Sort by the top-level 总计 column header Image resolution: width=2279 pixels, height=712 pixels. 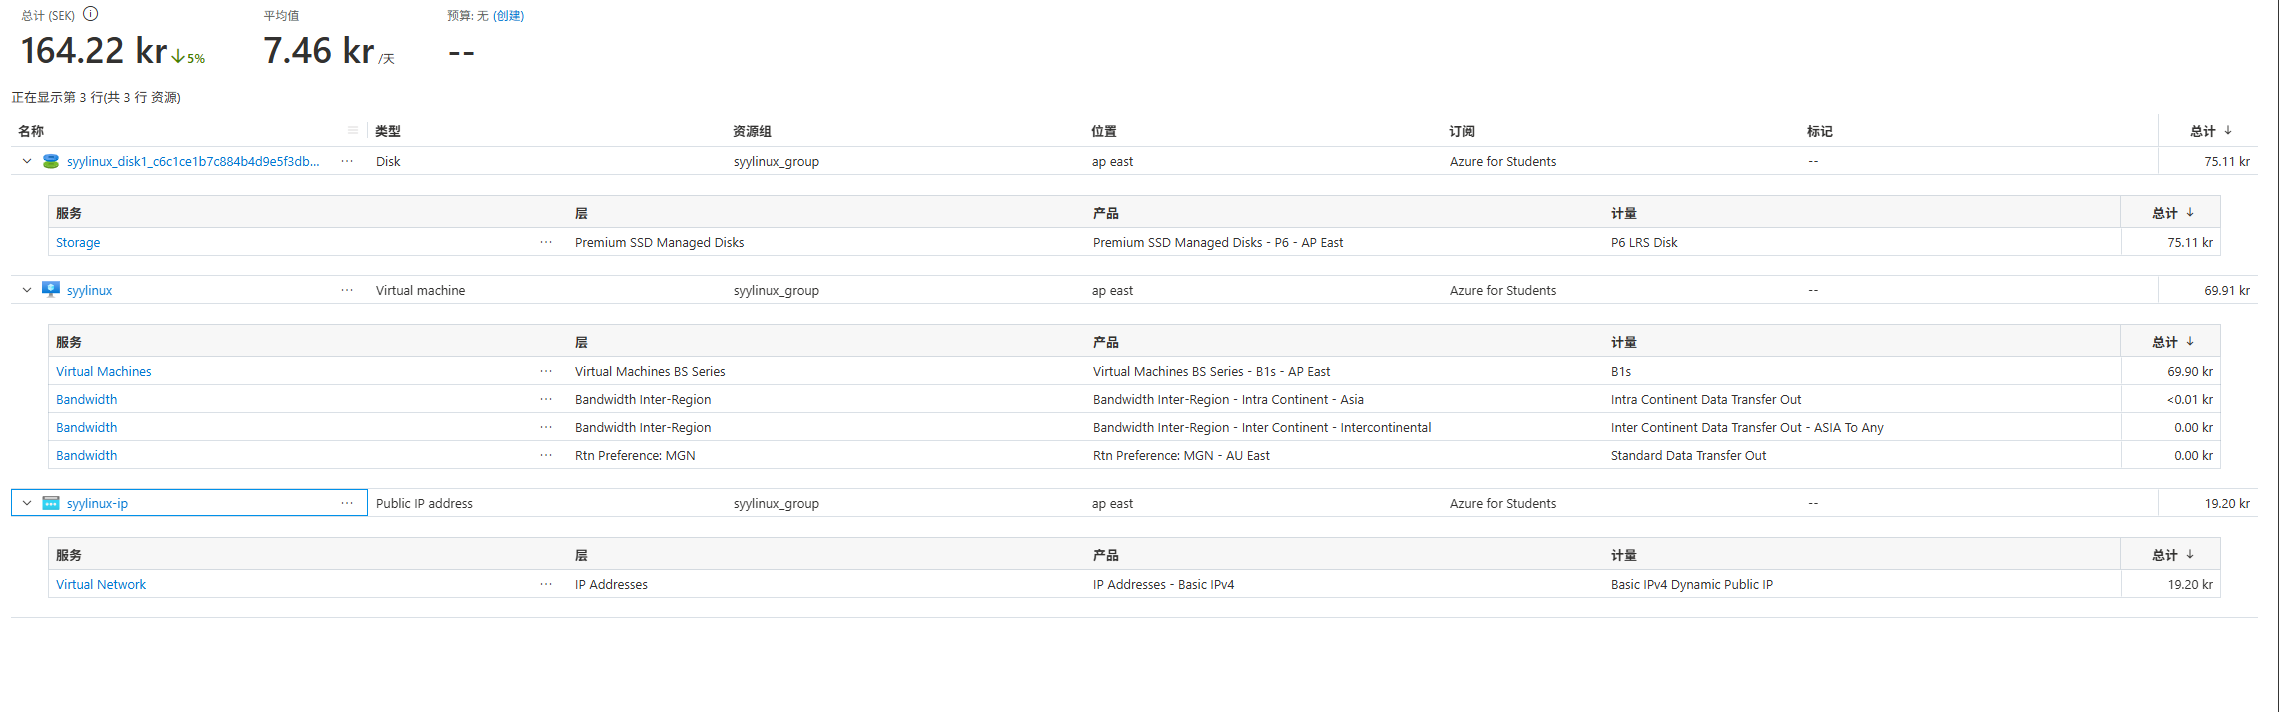tap(2211, 131)
